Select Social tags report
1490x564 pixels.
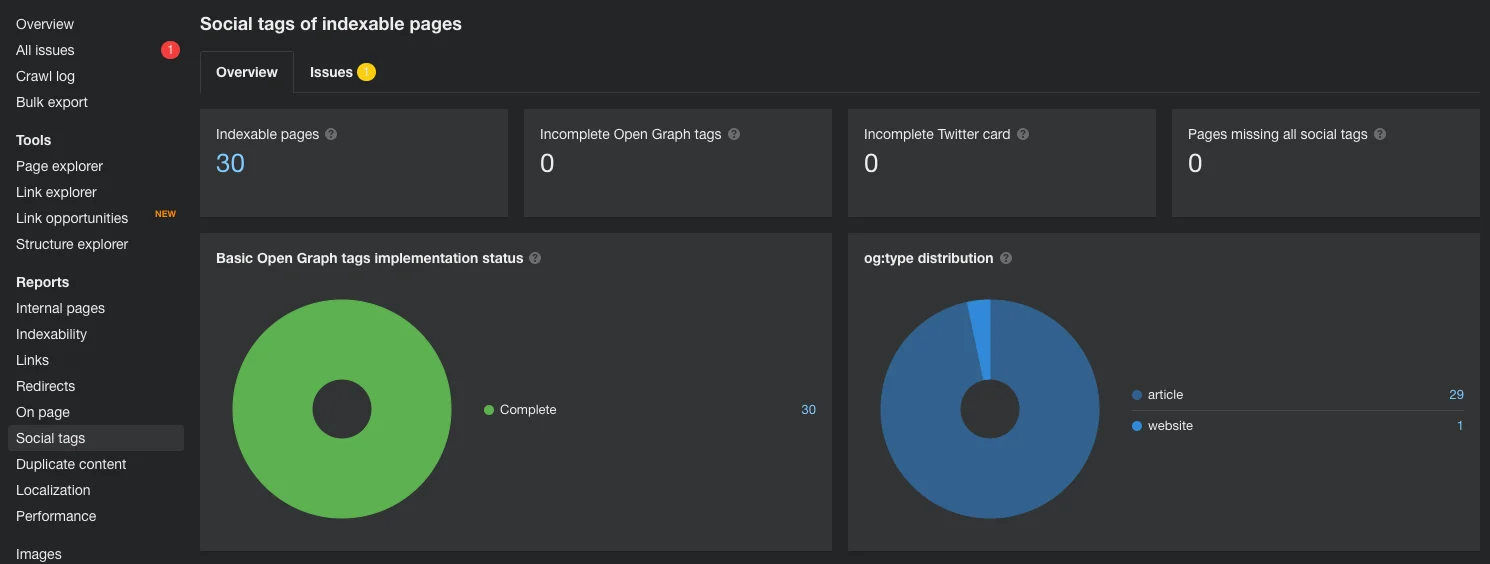96,438
